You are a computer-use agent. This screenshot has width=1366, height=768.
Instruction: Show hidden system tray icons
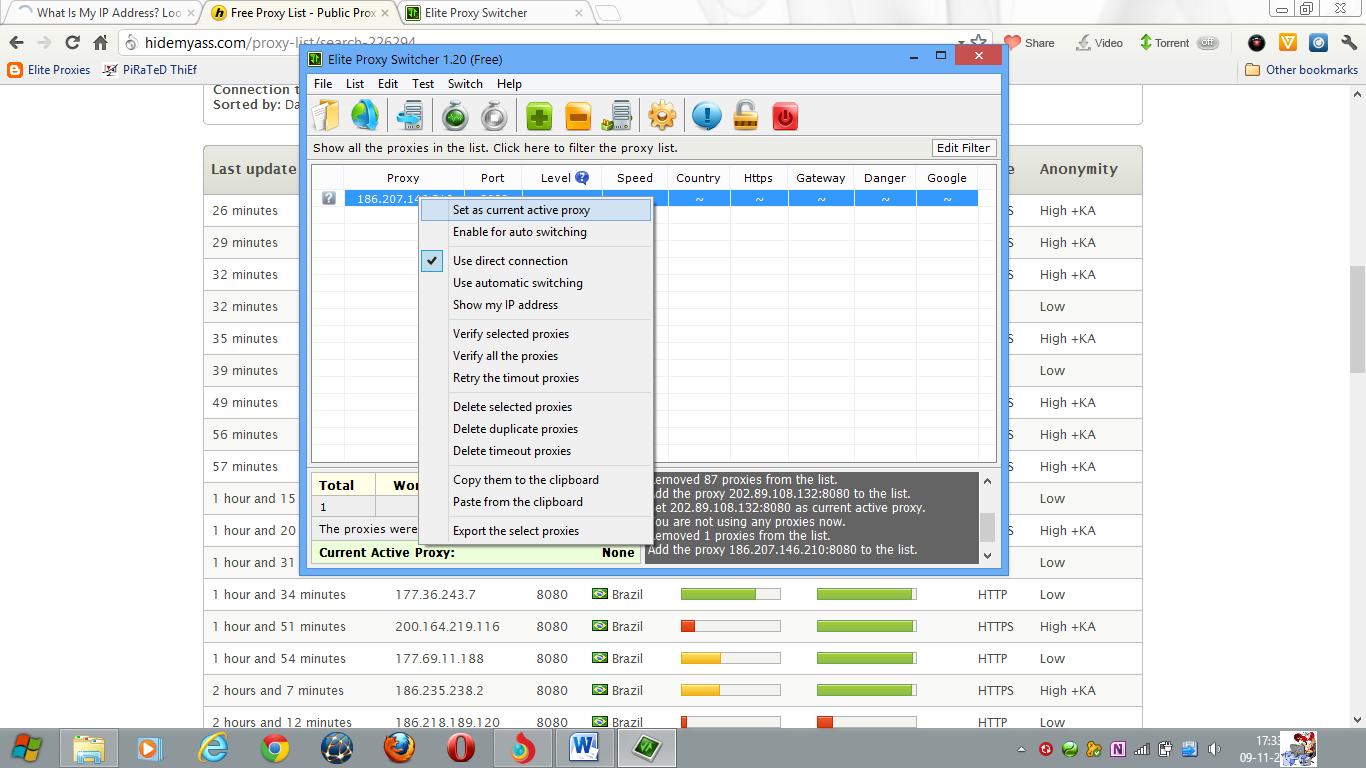[x=1021, y=748]
